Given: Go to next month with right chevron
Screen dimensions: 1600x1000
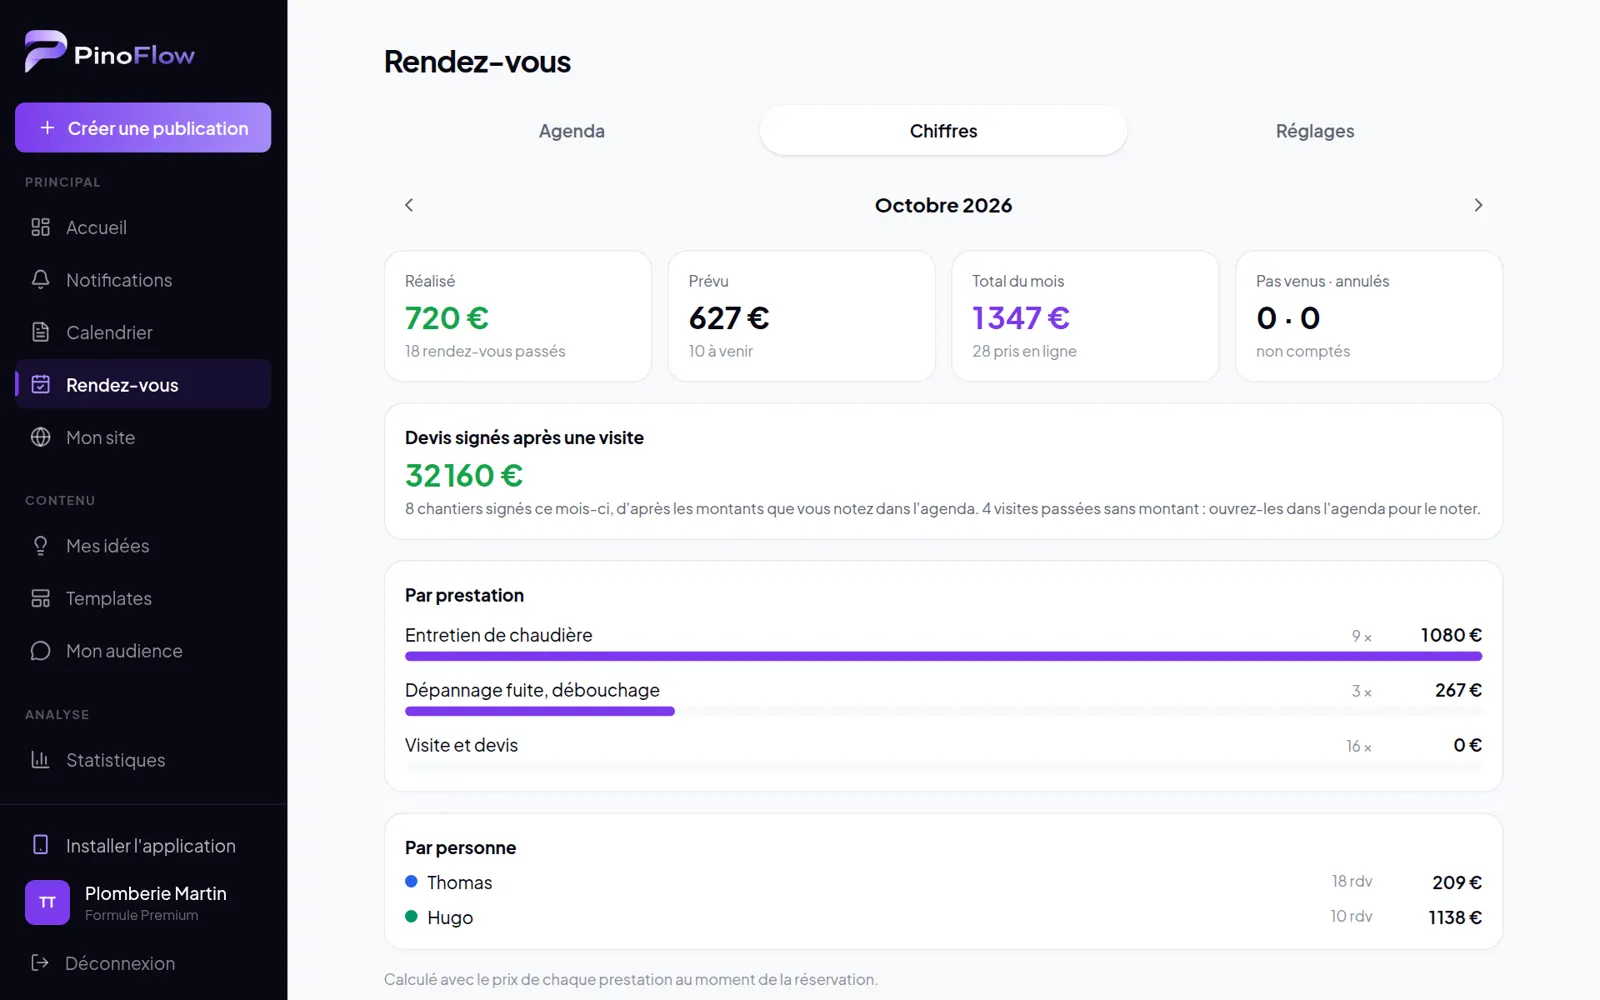Looking at the screenshot, I should pyautogui.click(x=1478, y=205).
